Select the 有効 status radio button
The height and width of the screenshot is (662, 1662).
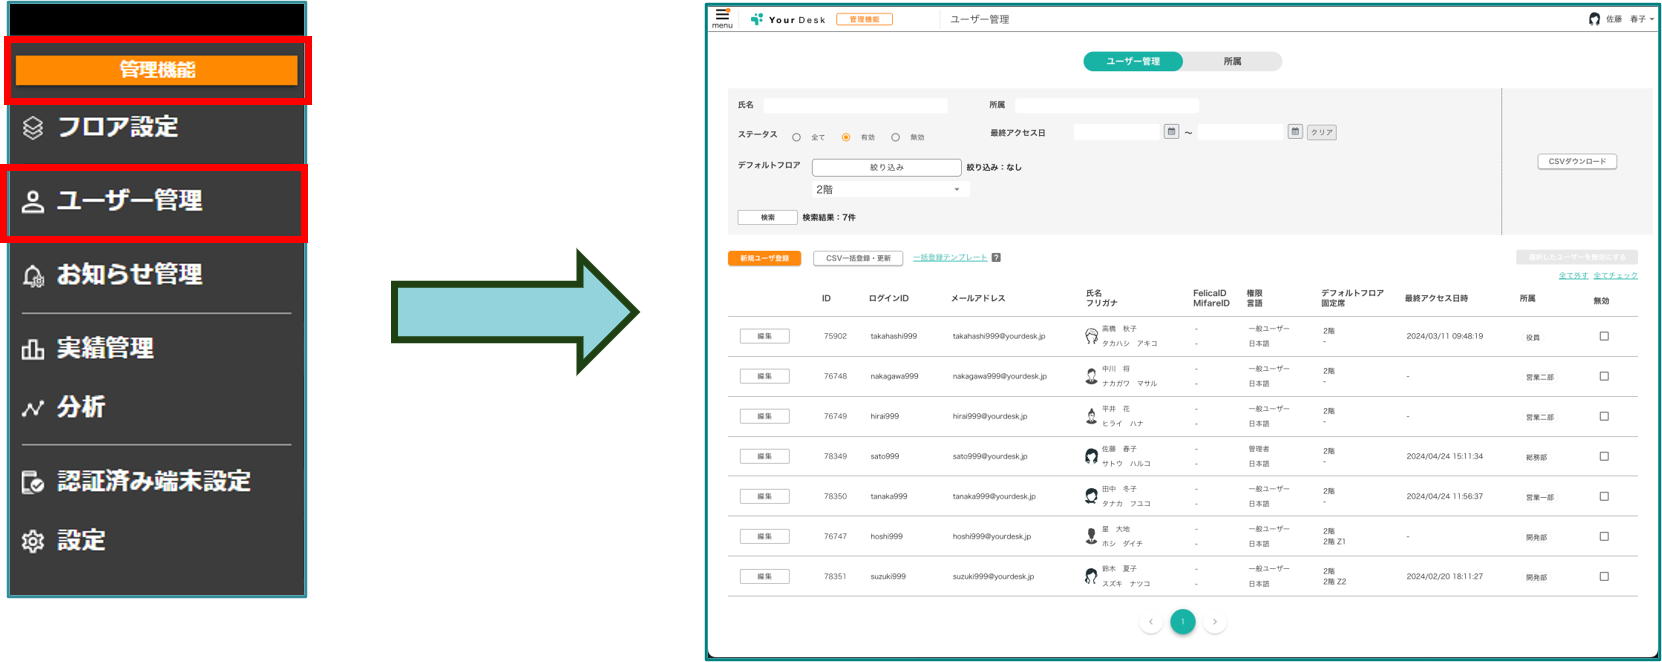(x=846, y=137)
